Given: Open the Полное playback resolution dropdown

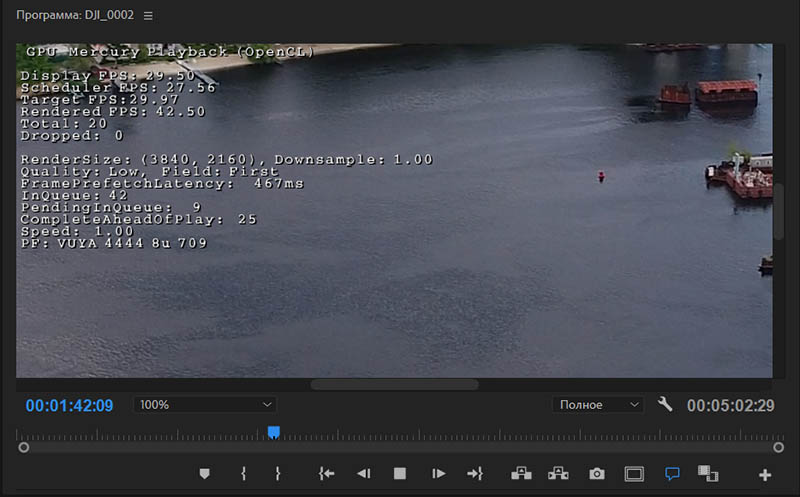Looking at the screenshot, I should (598, 405).
